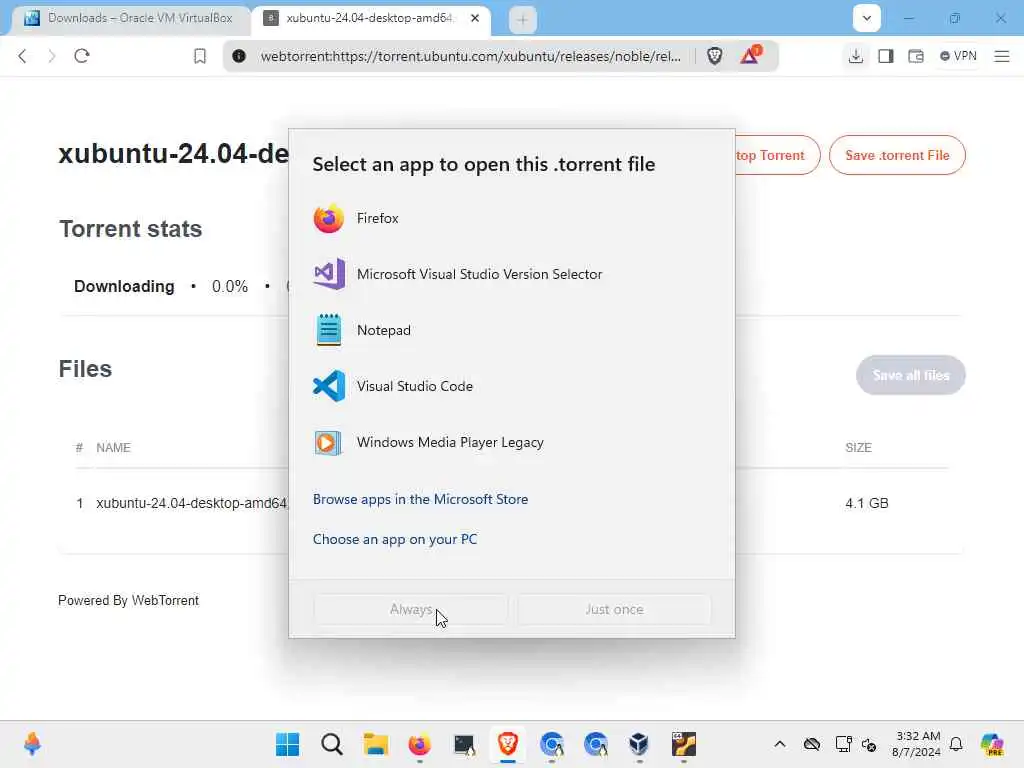Select Visual Studio Code app

pyautogui.click(x=511, y=386)
